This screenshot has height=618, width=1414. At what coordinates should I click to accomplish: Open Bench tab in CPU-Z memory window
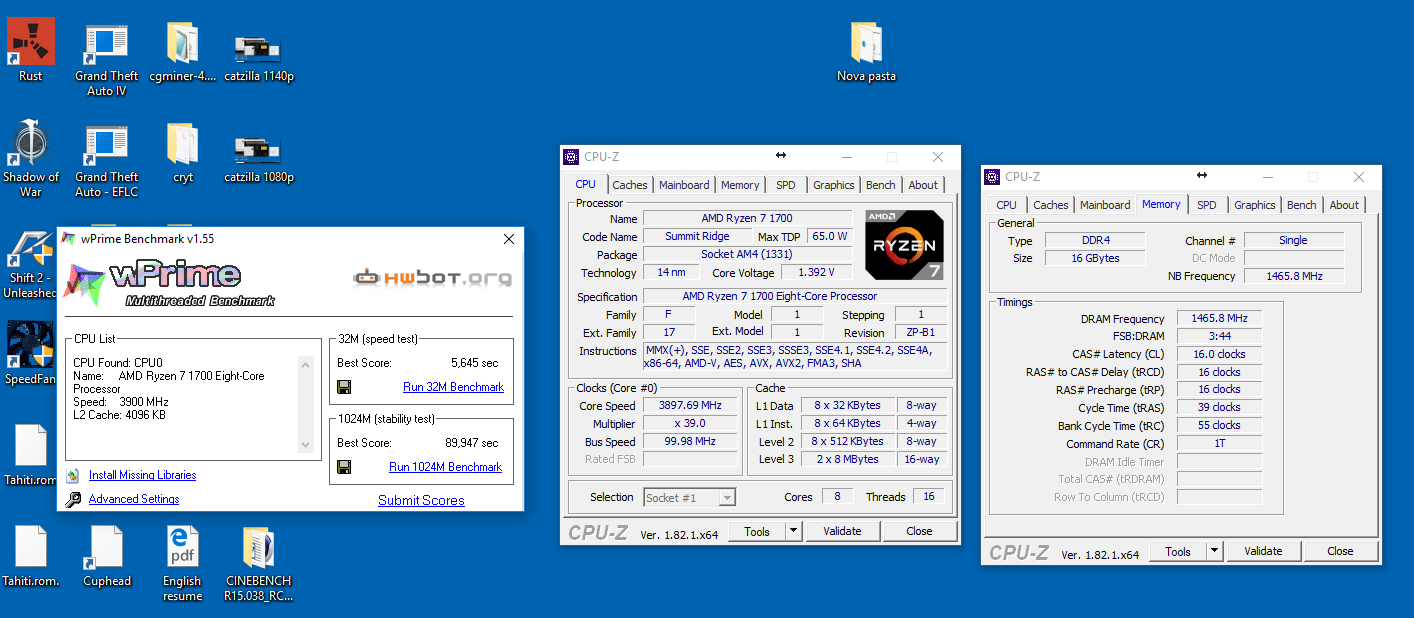pos(1302,205)
